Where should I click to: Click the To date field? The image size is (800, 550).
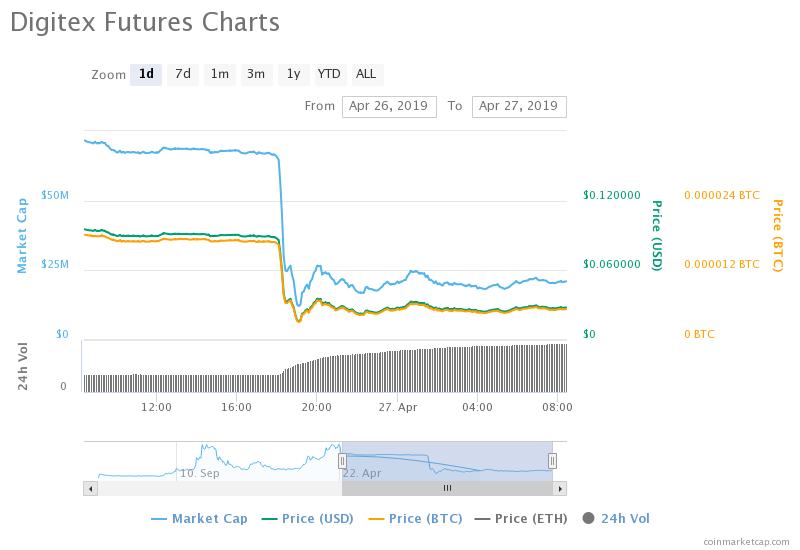[x=518, y=106]
